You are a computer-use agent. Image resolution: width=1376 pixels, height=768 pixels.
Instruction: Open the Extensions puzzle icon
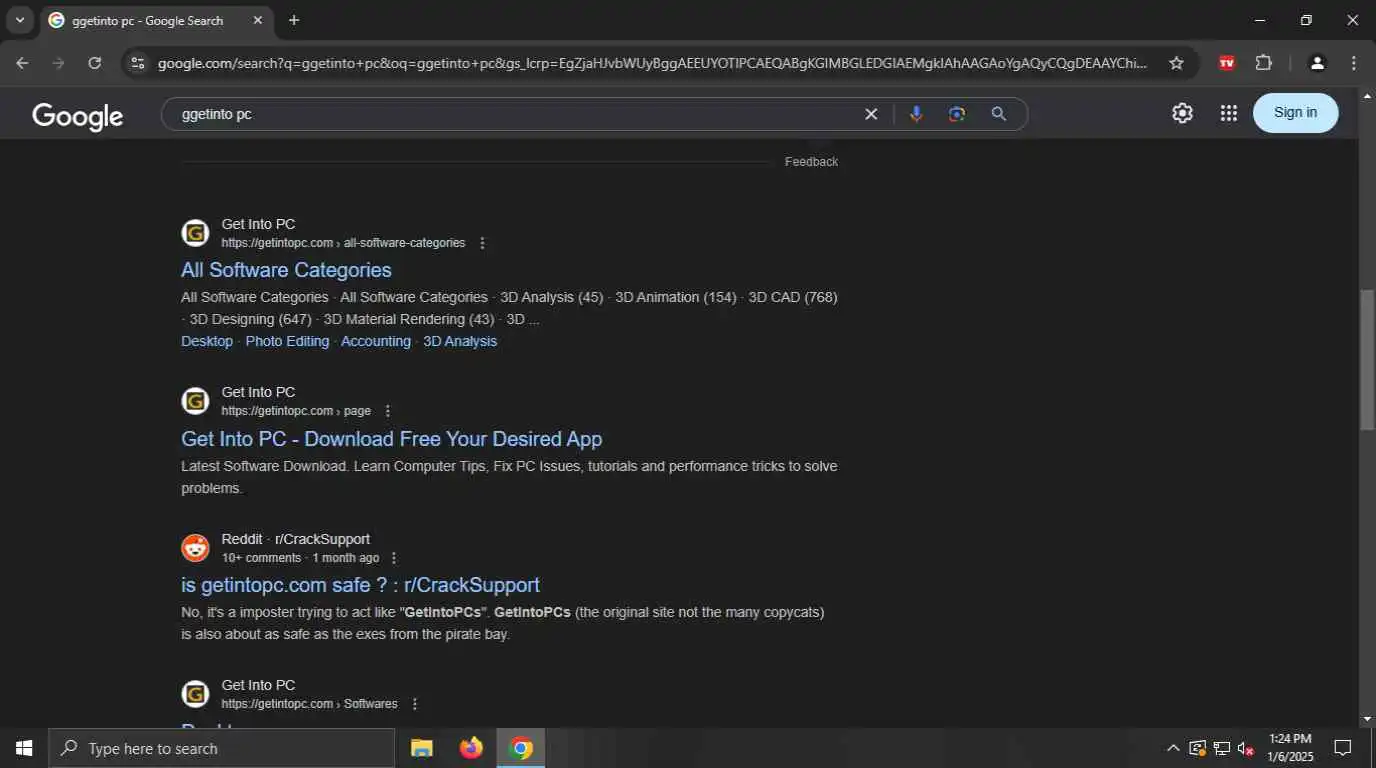pyautogui.click(x=1264, y=63)
